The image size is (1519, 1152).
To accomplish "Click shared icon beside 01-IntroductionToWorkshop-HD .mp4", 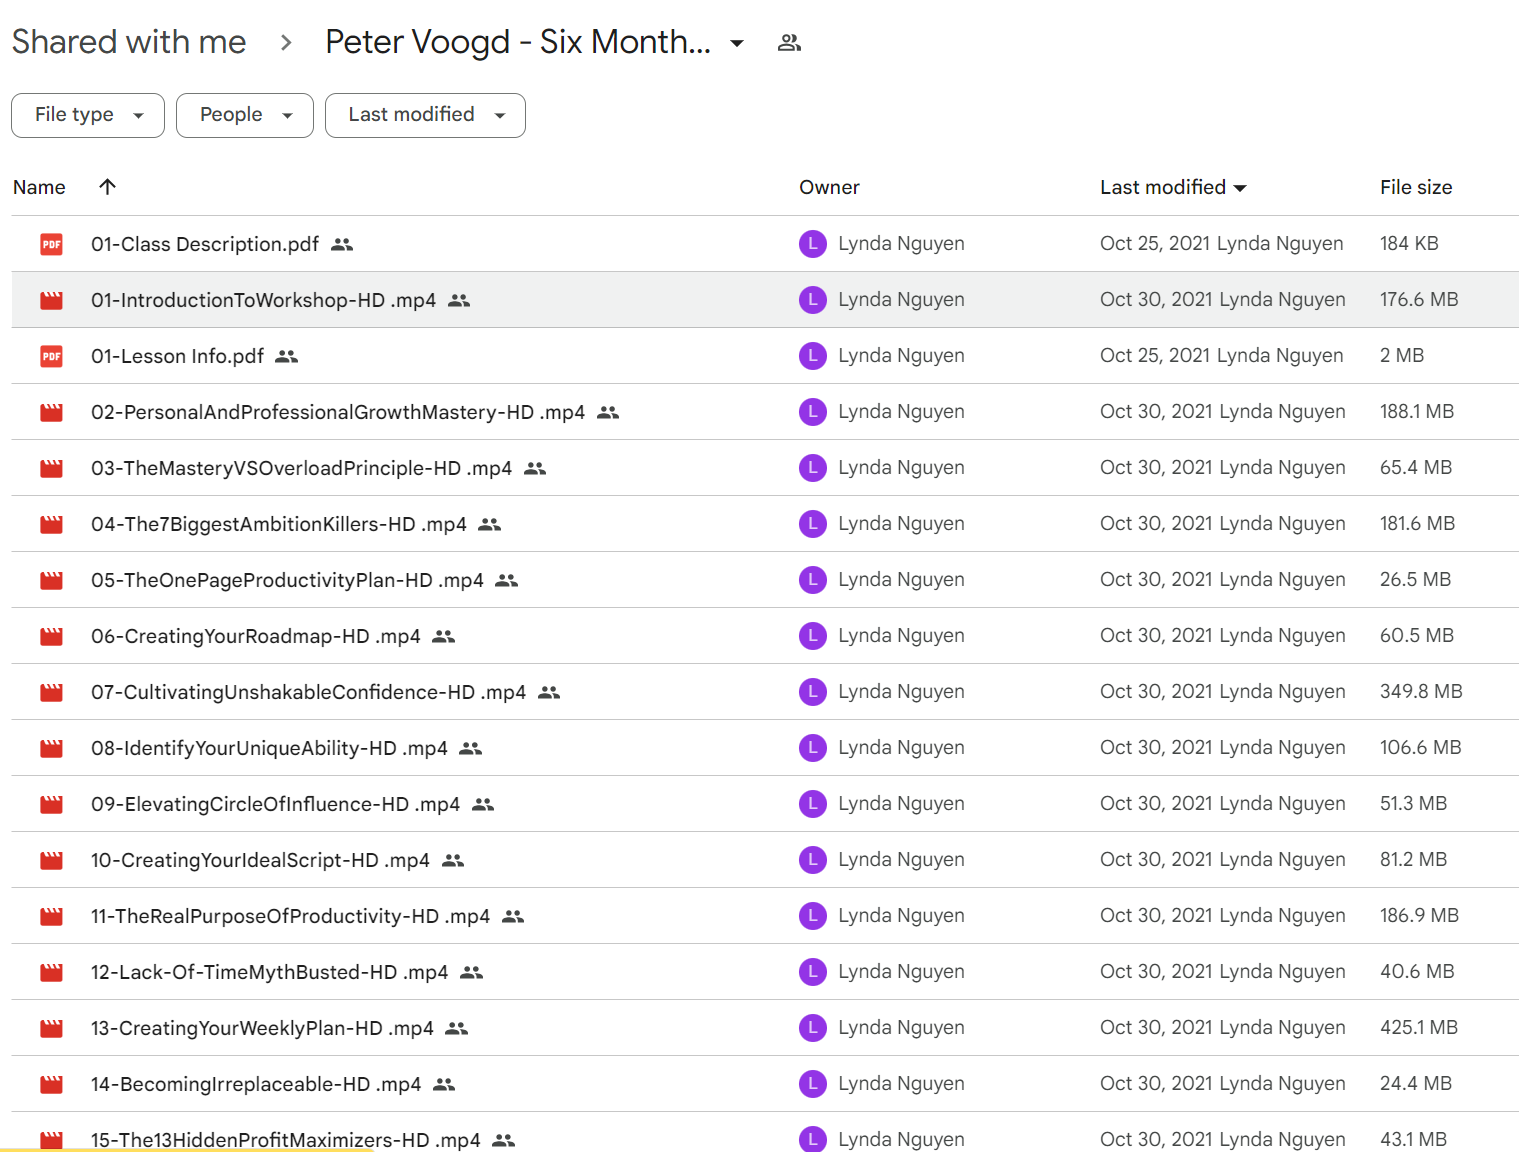I will pyautogui.click(x=459, y=300).
